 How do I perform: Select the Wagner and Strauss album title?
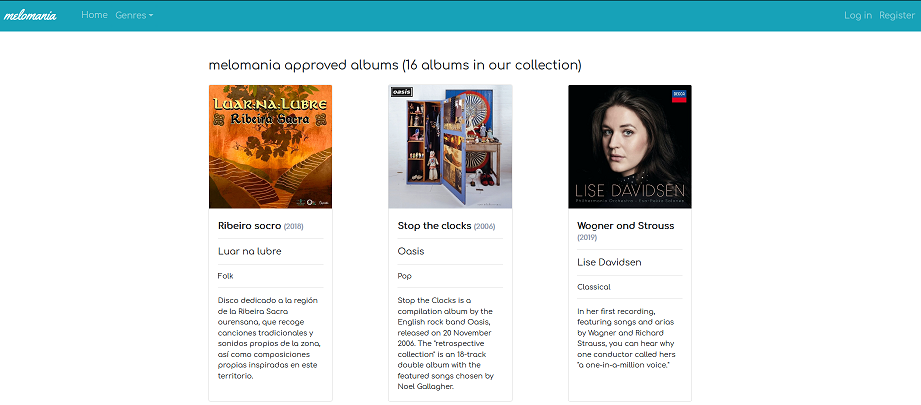626,225
